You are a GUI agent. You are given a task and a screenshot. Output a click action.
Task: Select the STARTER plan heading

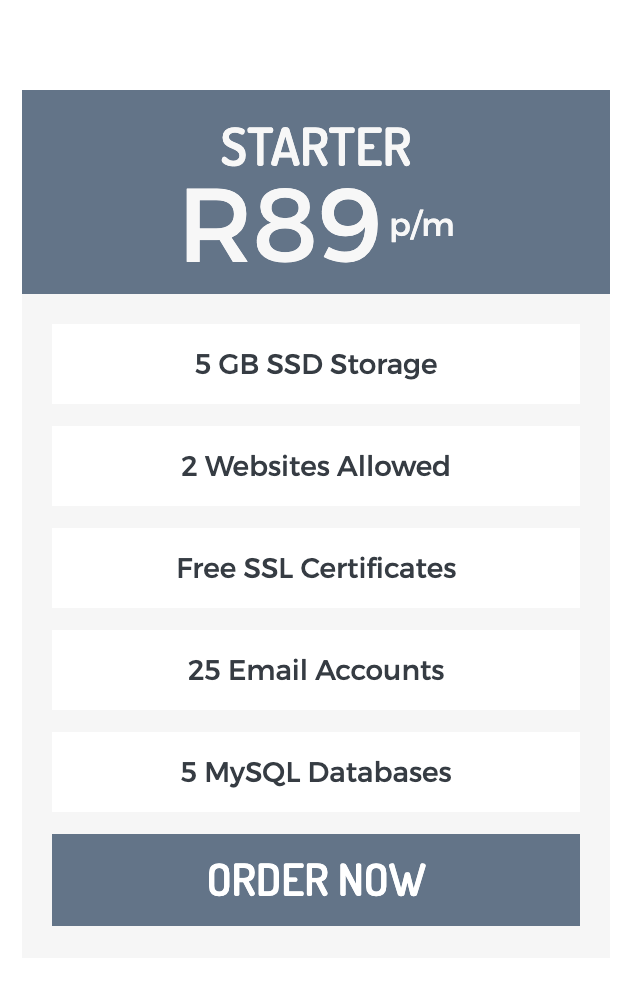(x=316, y=148)
